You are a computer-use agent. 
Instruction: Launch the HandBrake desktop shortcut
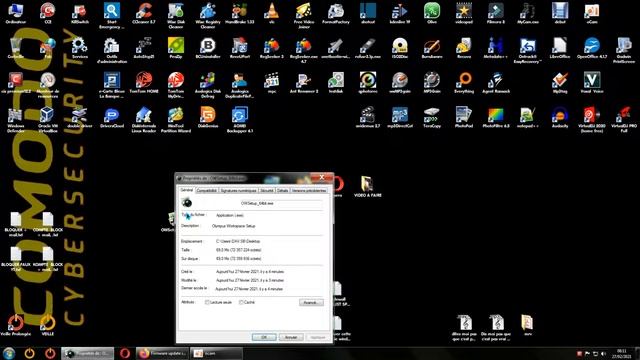point(240,13)
